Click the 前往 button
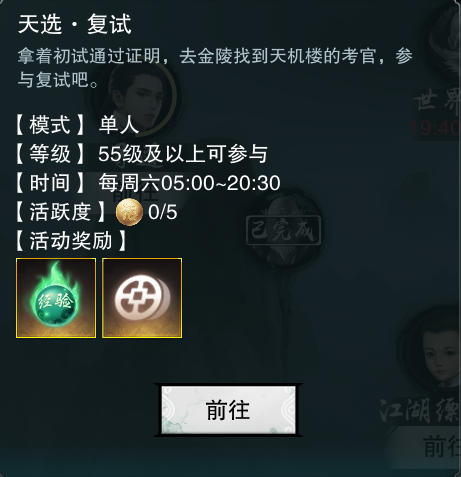This screenshot has height=477, width=461. [x=228, y=410]
